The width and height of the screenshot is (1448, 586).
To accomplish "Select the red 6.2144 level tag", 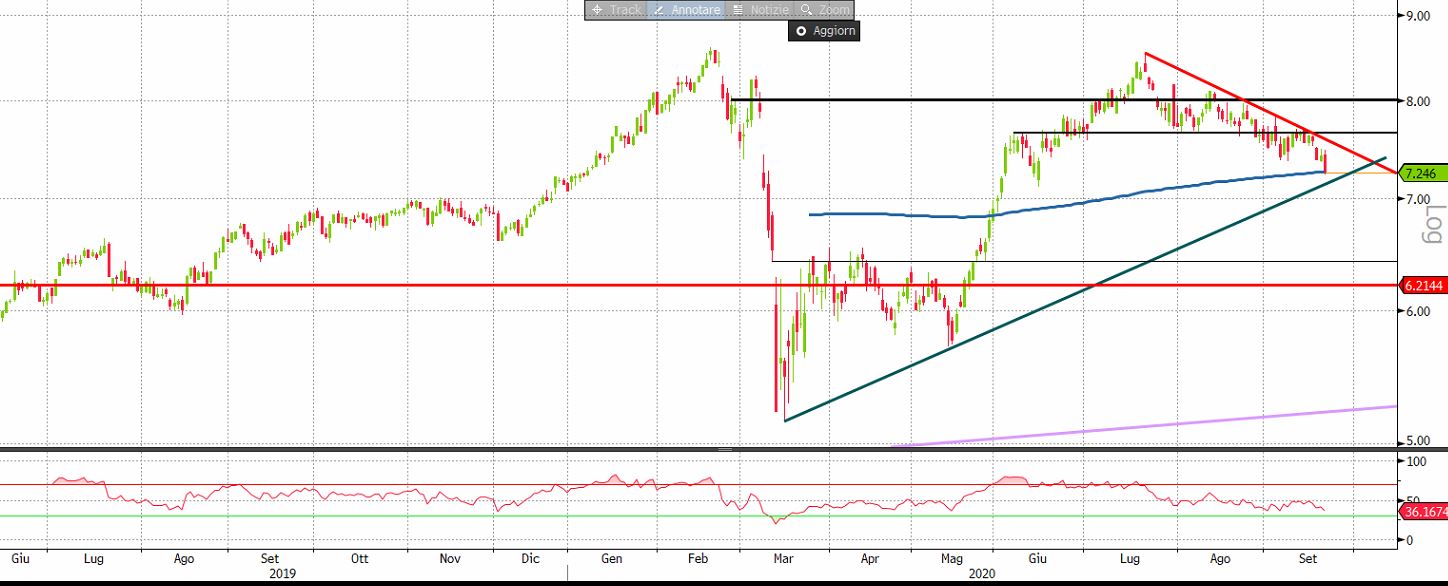I will click(x=1423, y=285).
